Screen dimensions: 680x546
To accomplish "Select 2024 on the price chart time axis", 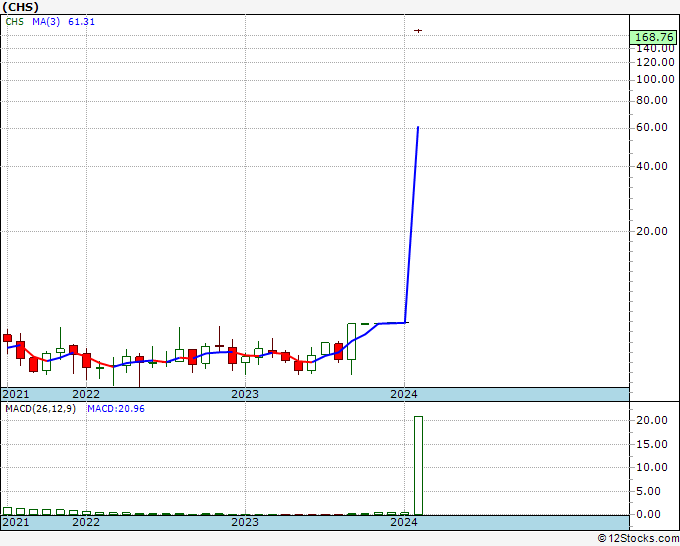I will 404,394.
